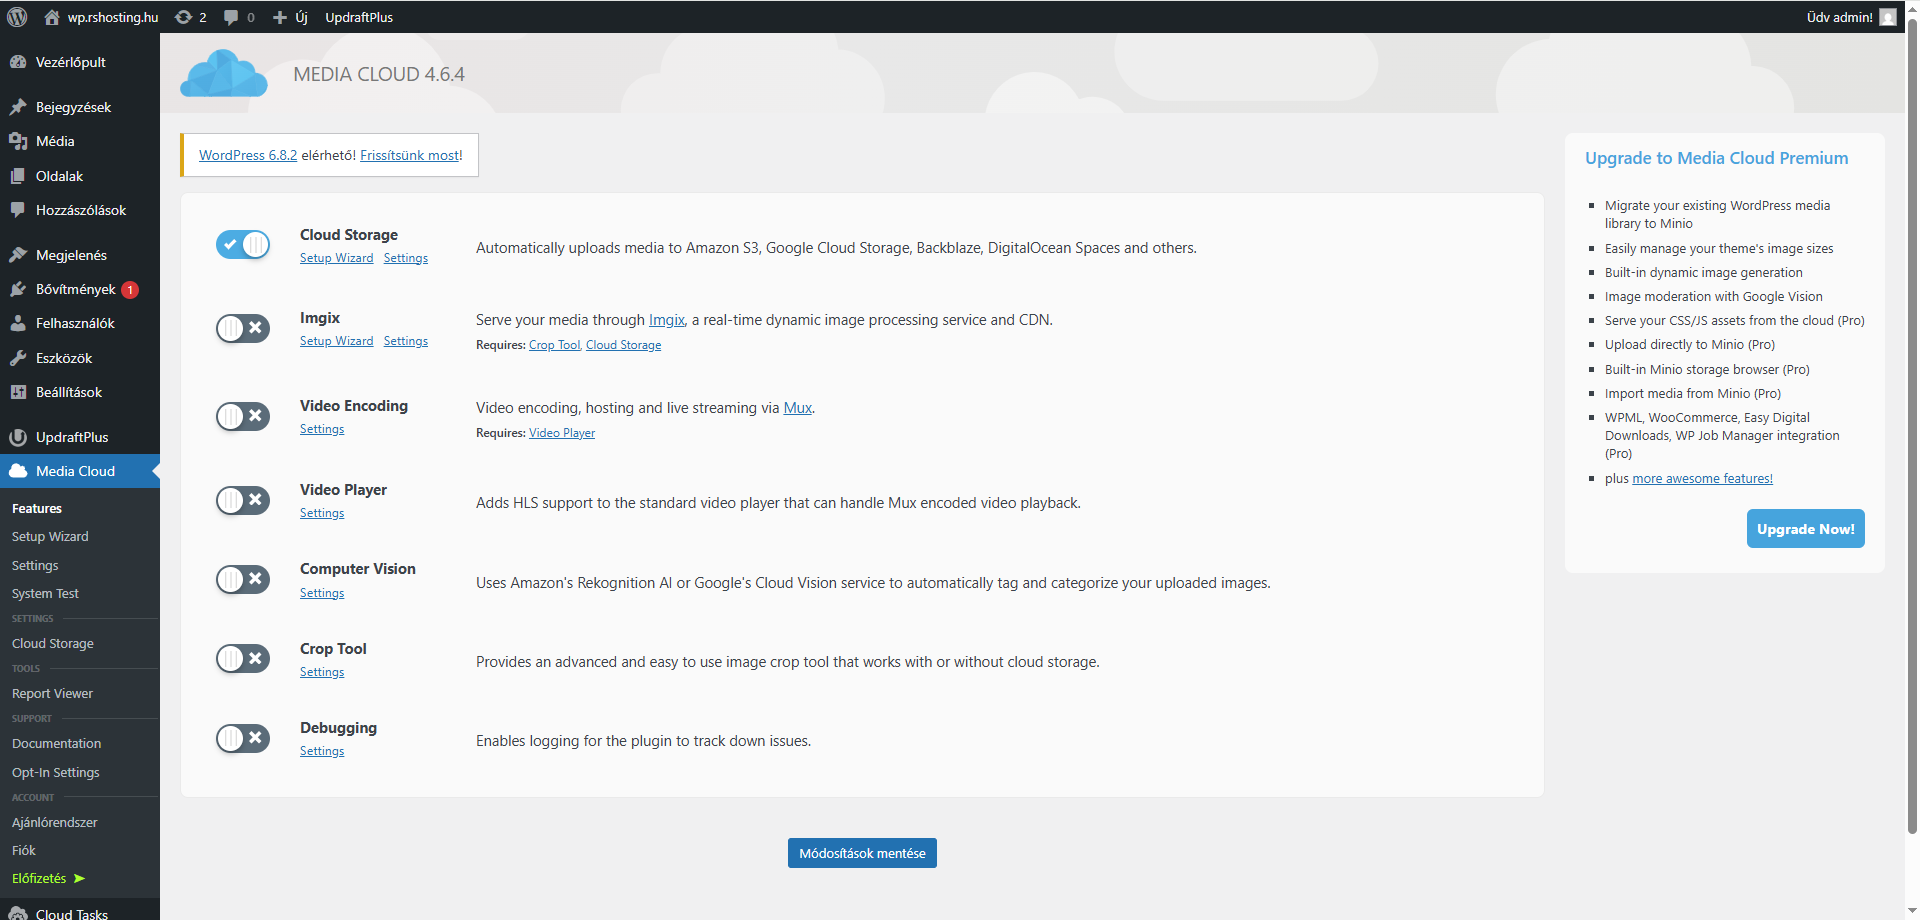1920x920 pixels.
Task: Open Eszközök tools wrench icon
Action: [18, 358]
